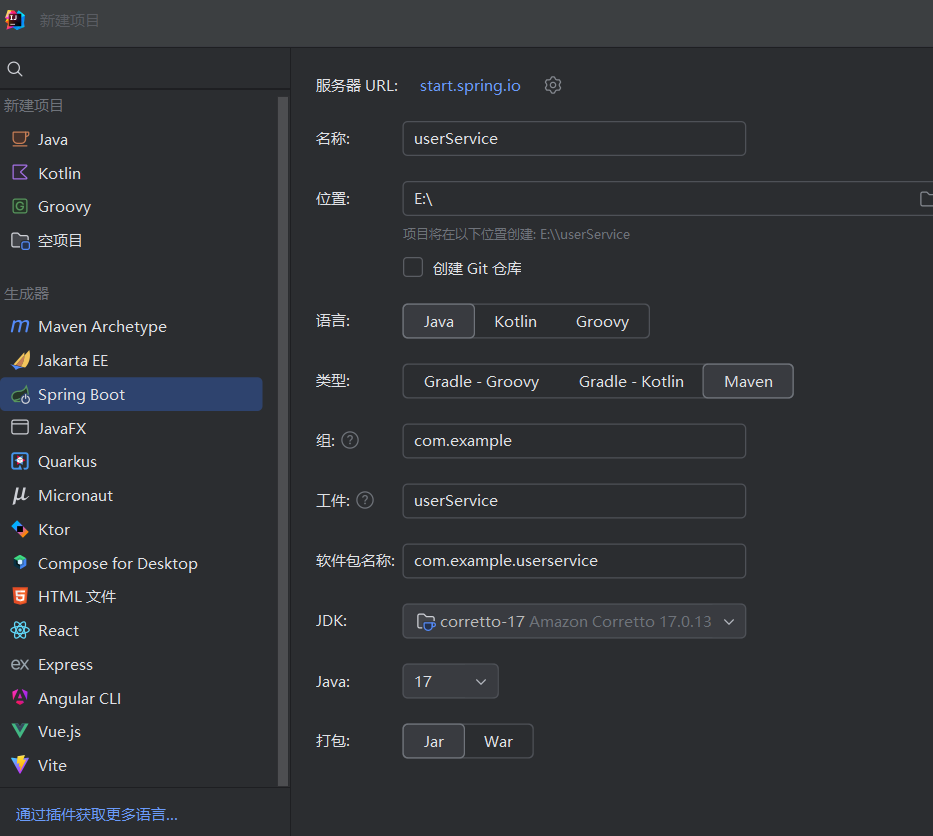Click the Angular CLI icon
This screenshot has height=836, width=933.
tap(20, 697)
